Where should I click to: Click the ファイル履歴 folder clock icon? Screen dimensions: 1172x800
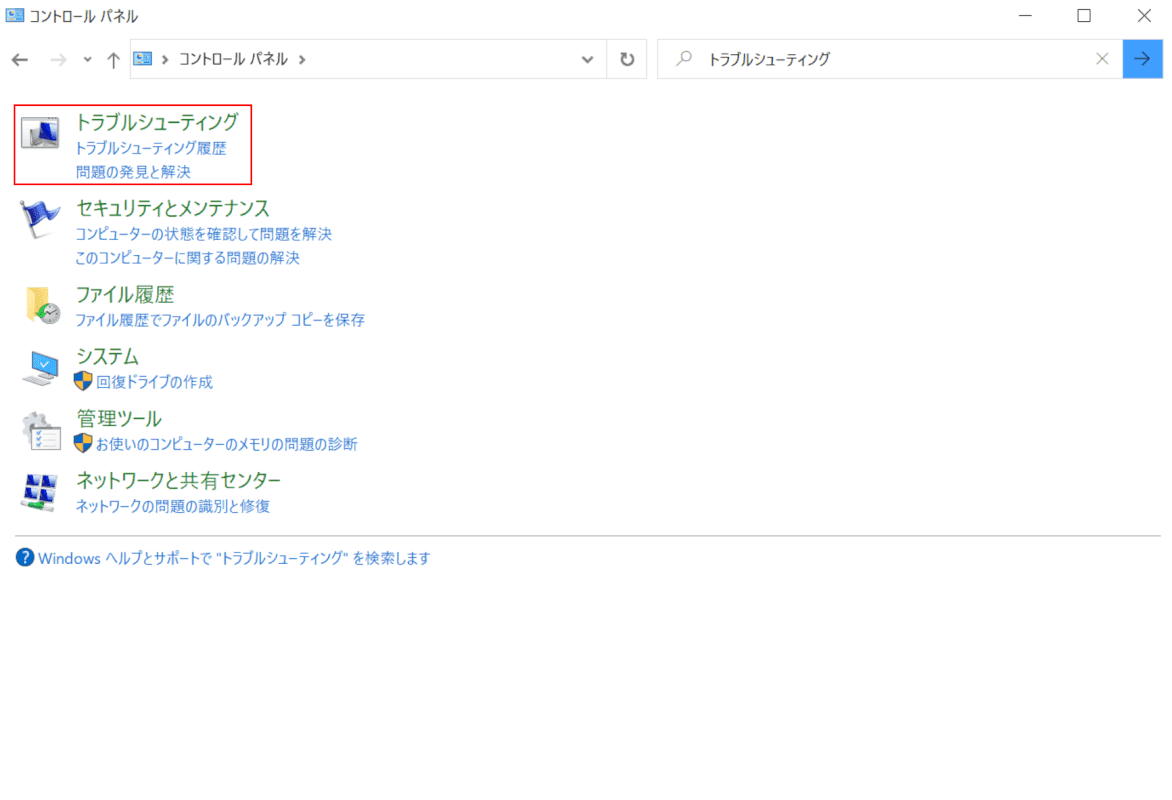[43, 305]
